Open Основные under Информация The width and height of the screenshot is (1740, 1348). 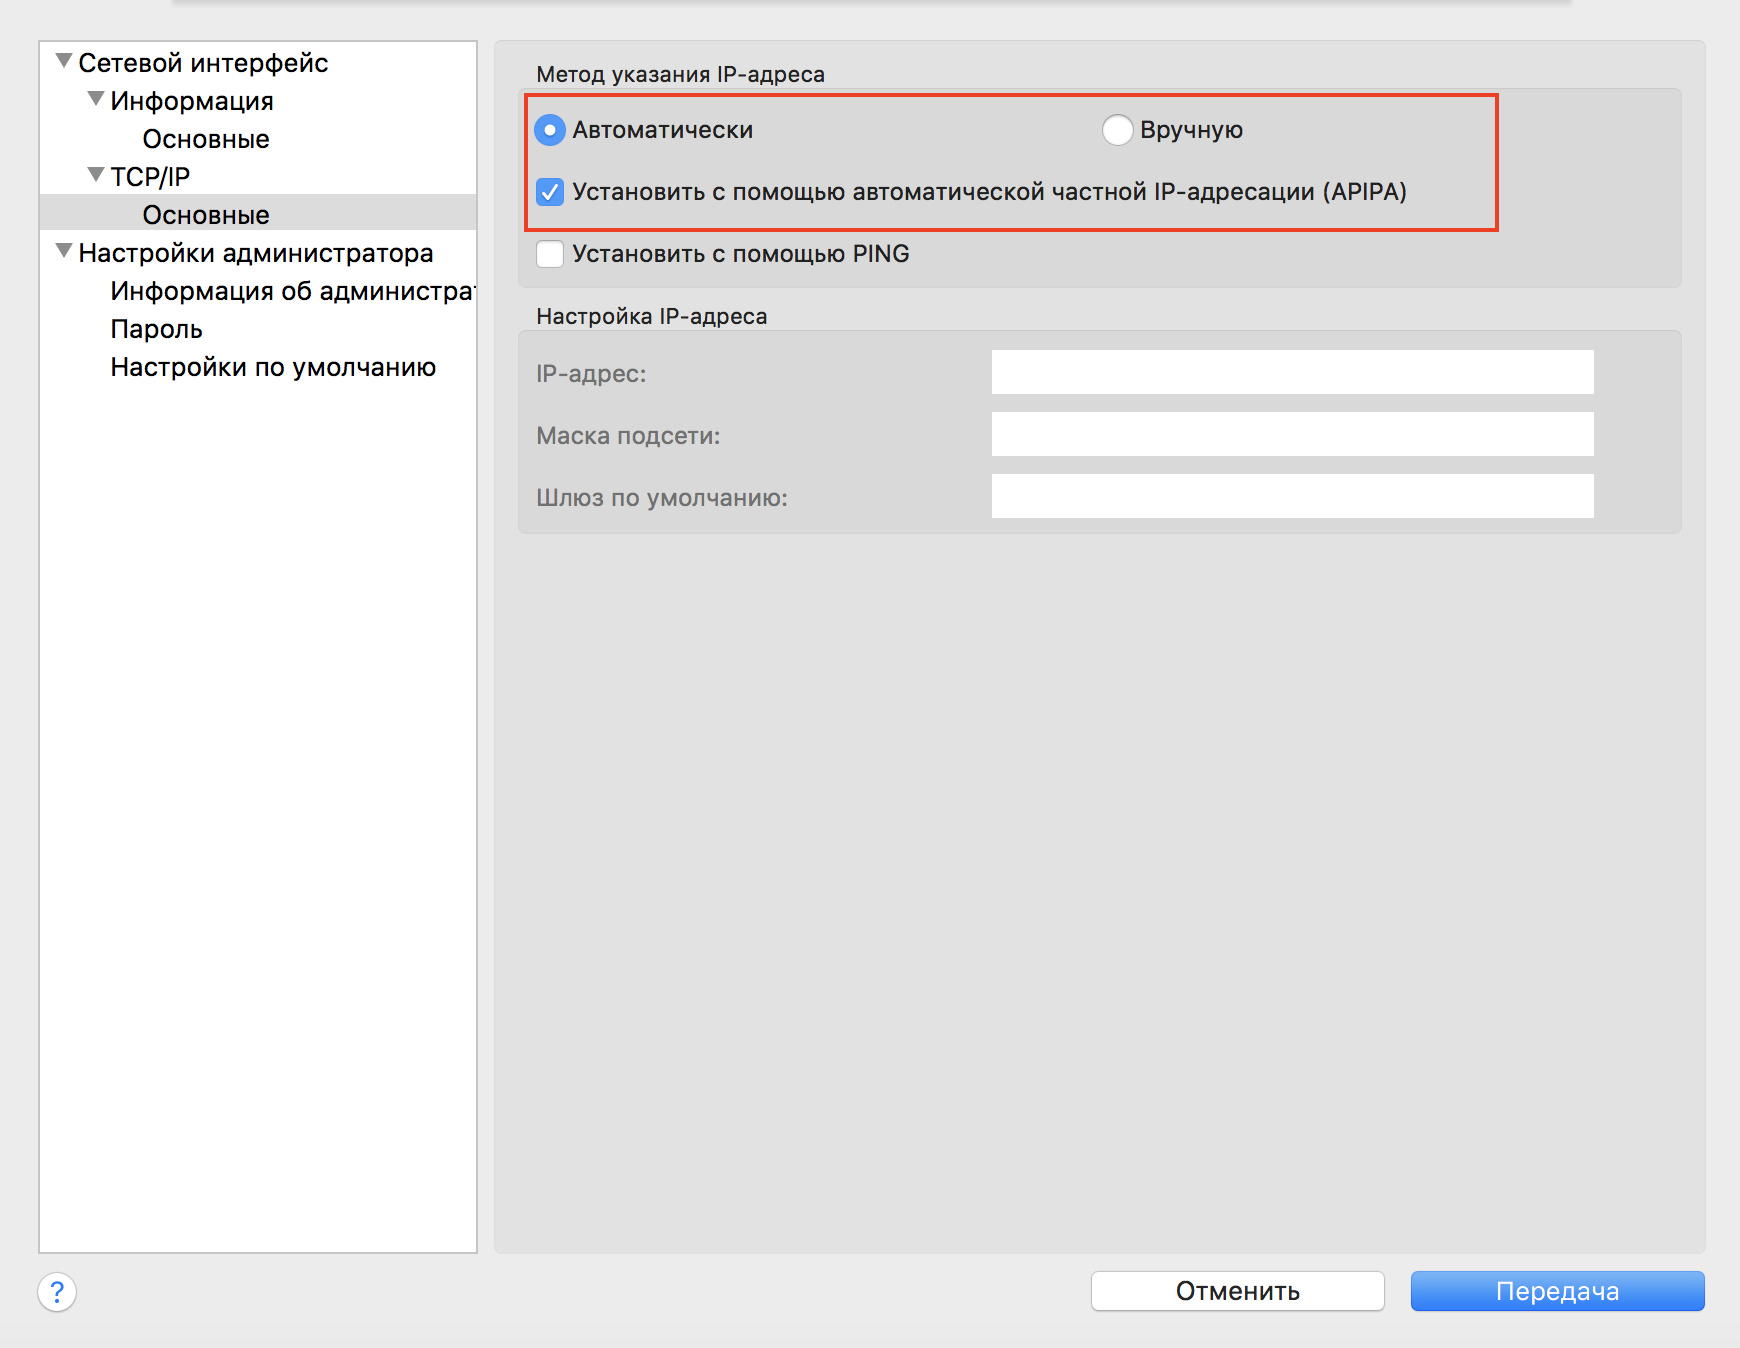(206, 139)
